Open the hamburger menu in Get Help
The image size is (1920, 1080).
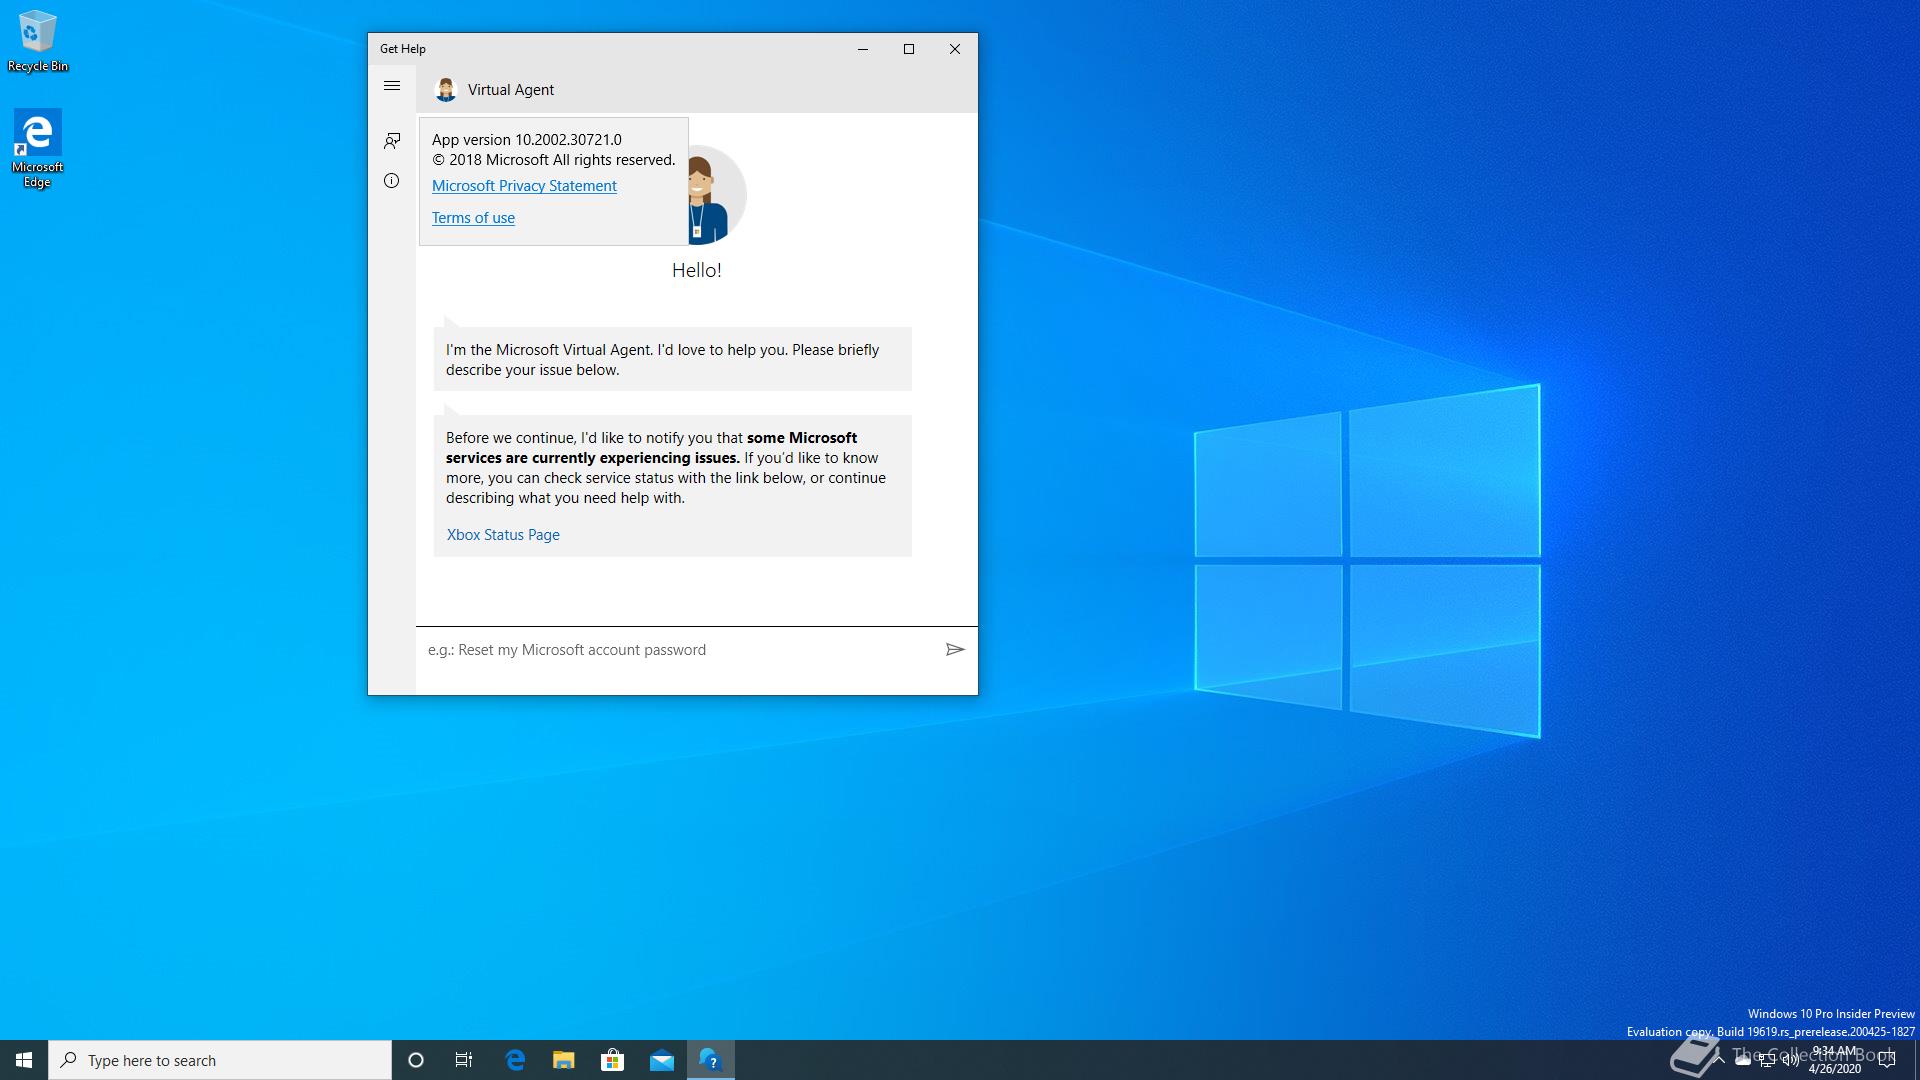[x=392, y=86]
